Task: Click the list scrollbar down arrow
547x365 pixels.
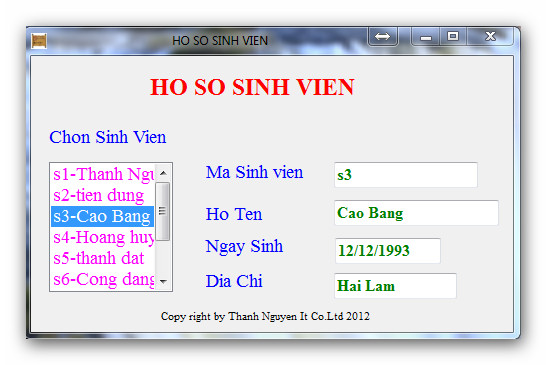Action: click(163, 281)
